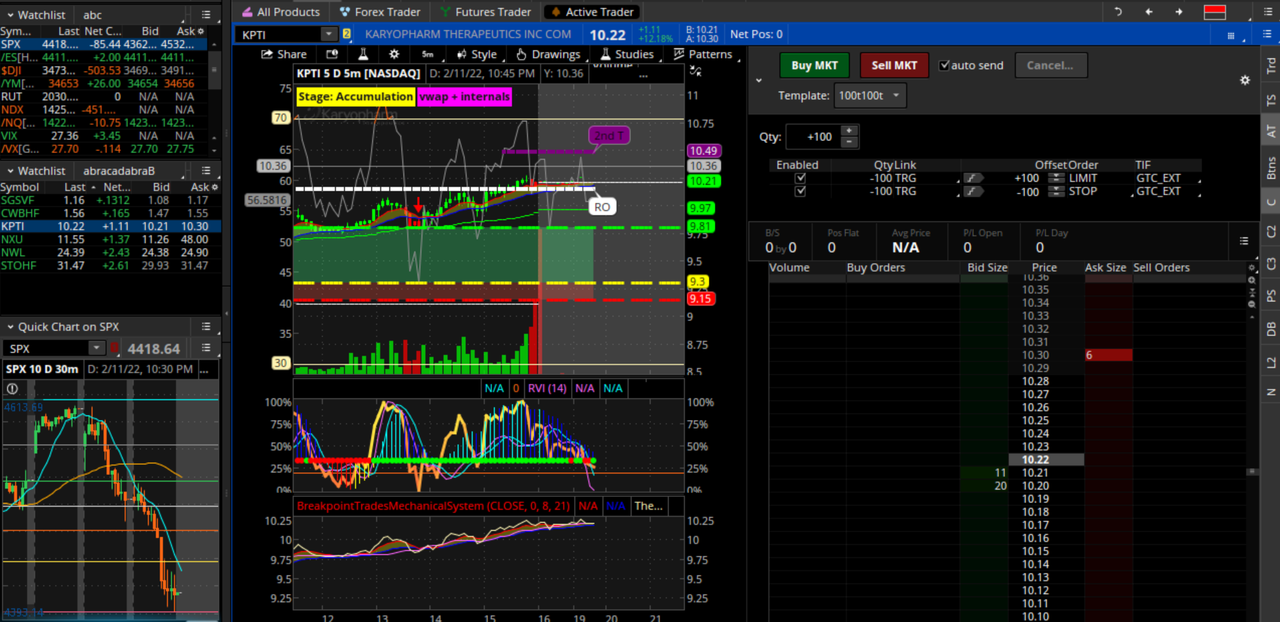Open the red layout color selector
Image resolution: width=1280 pixels, height=622 pixels.
(1214, 12)
